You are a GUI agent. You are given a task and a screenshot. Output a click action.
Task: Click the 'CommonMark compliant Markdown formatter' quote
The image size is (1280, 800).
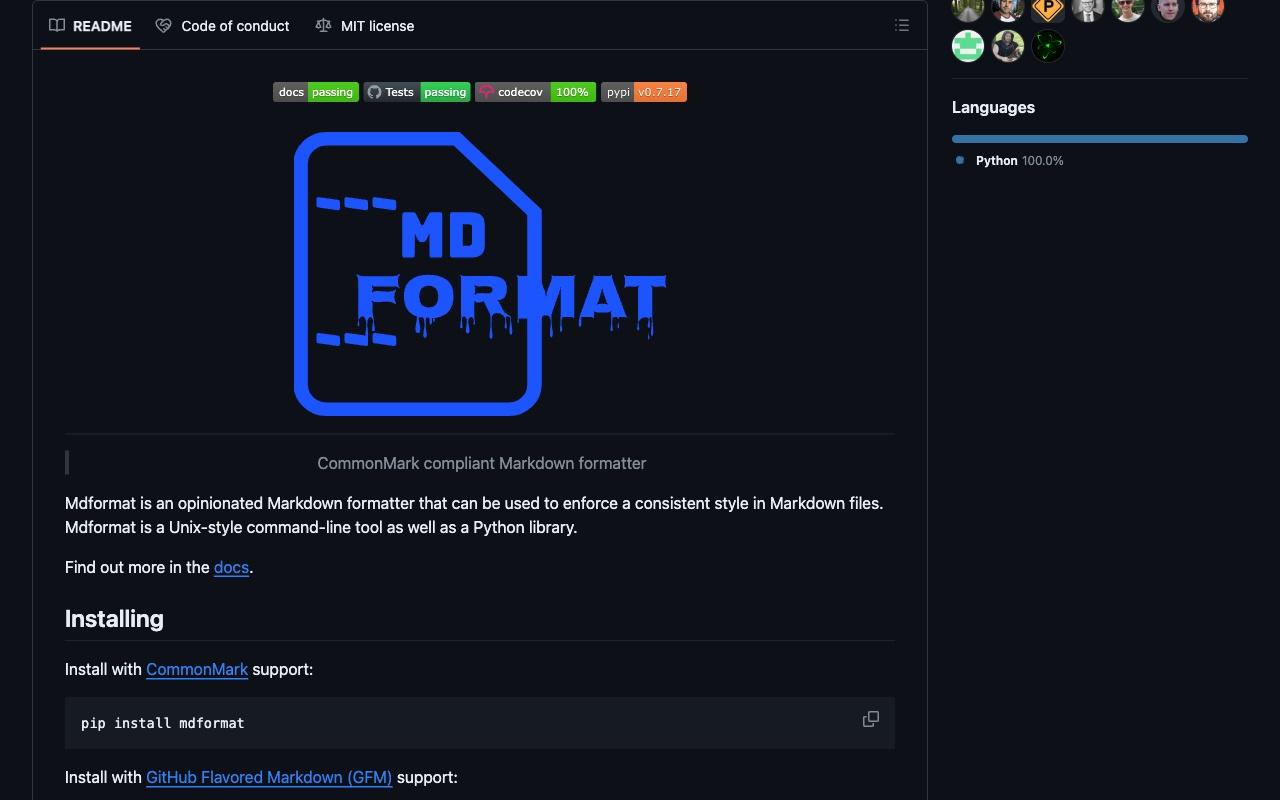482,463
